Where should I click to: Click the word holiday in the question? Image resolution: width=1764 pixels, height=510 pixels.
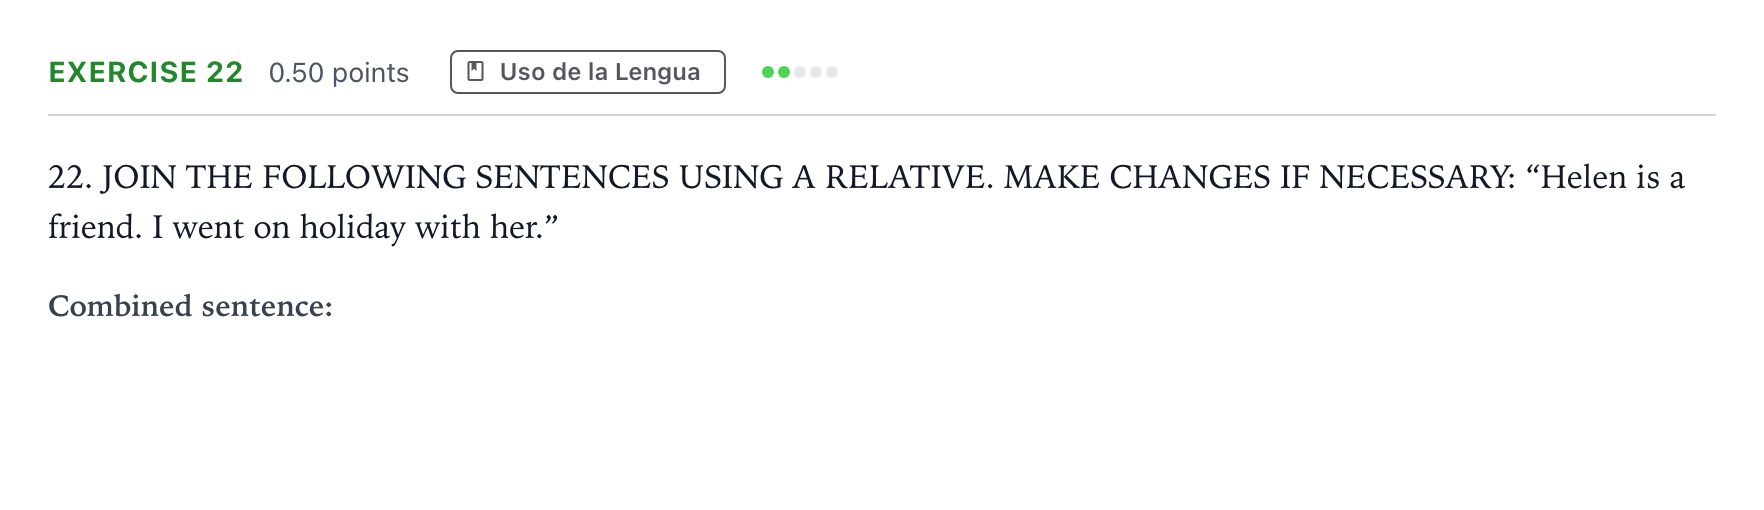click(353, 228)
